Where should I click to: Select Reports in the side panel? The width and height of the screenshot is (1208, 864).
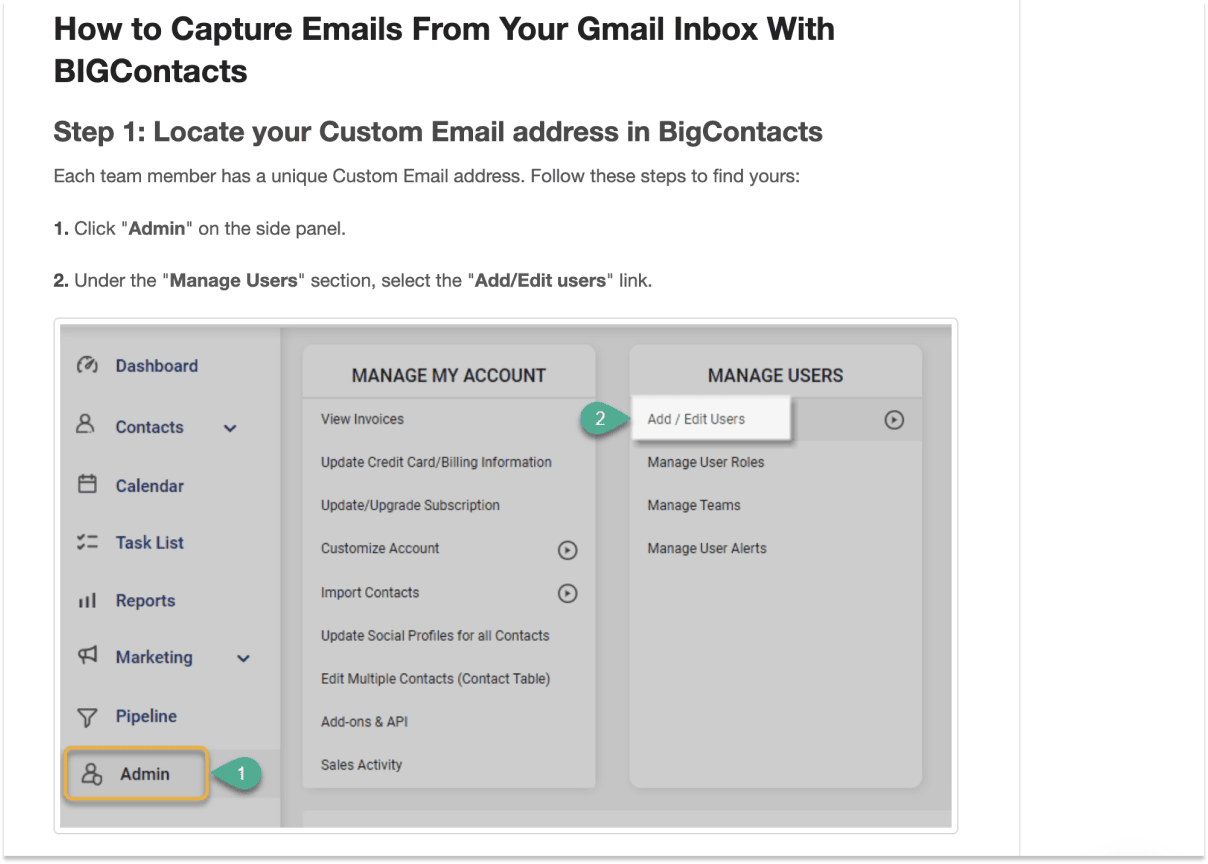(x=145, y=601)
